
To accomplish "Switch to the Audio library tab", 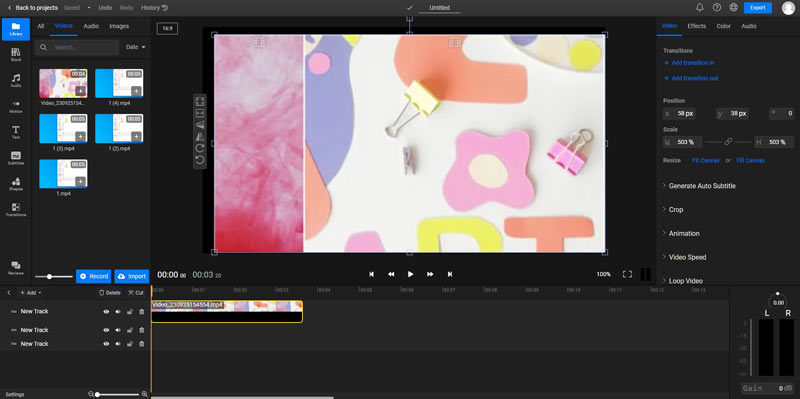I will pyautogui.click(x=91, y=26).
